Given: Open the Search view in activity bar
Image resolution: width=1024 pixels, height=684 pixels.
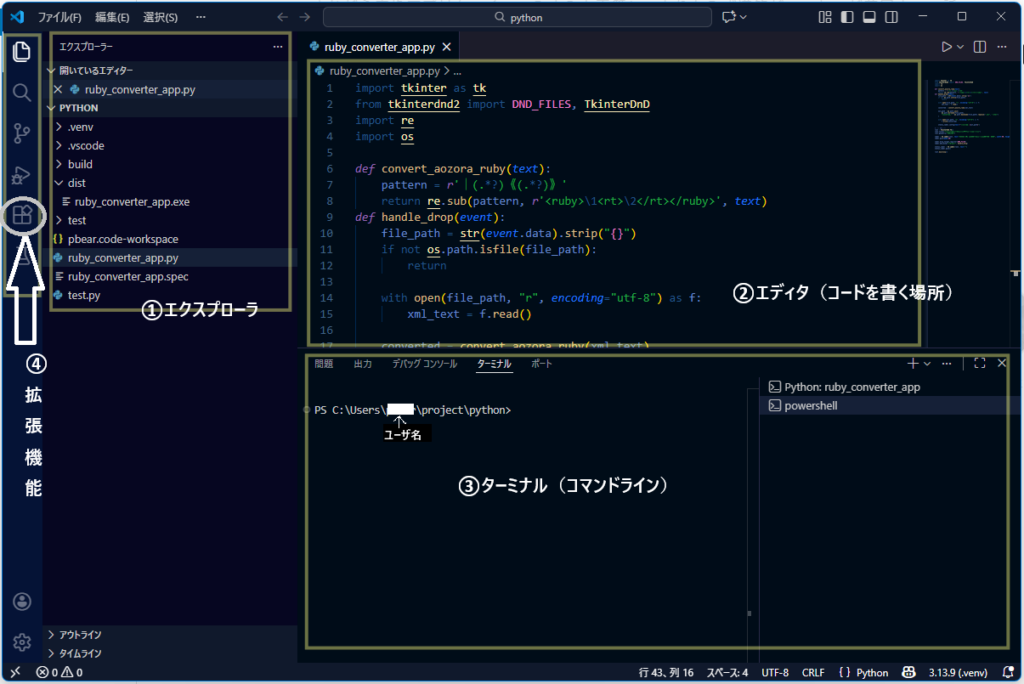Looking at the screenshot, I should [21, 93].
